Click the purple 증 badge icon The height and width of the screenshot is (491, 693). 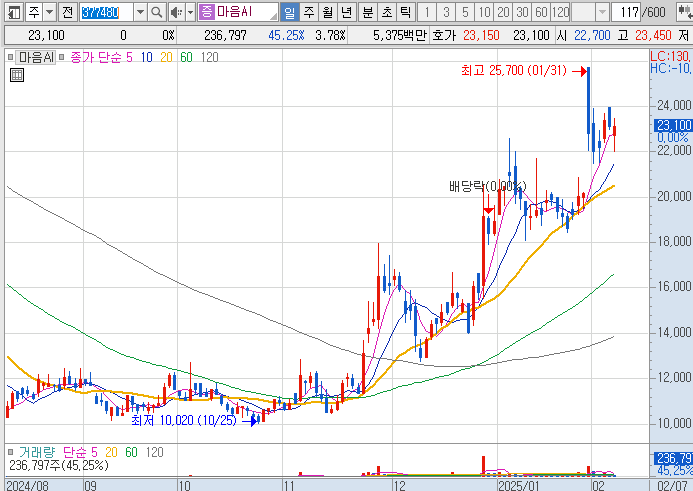(206, 12)
